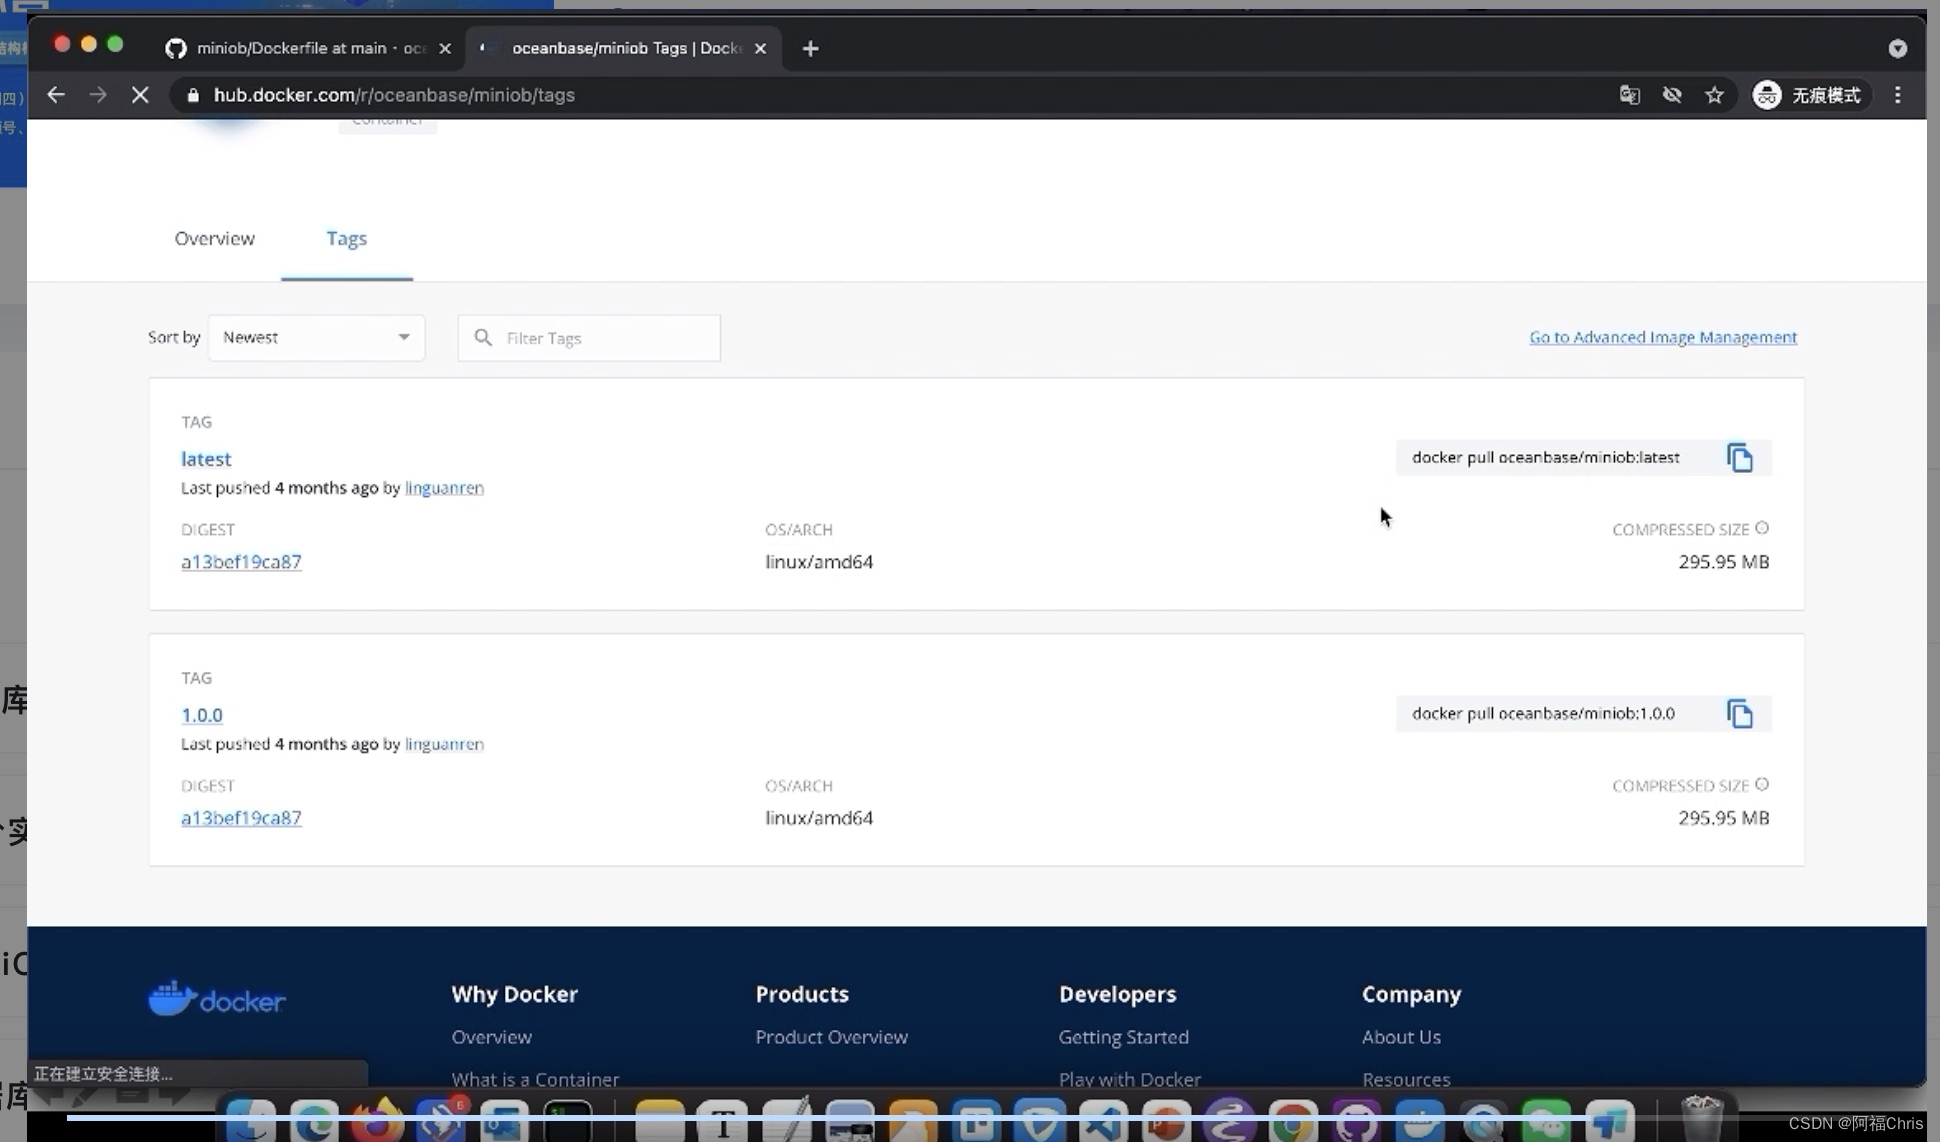Screen dimensions: 1940x1142
Task: Open a new browser tab
Action: pos(810,48)
